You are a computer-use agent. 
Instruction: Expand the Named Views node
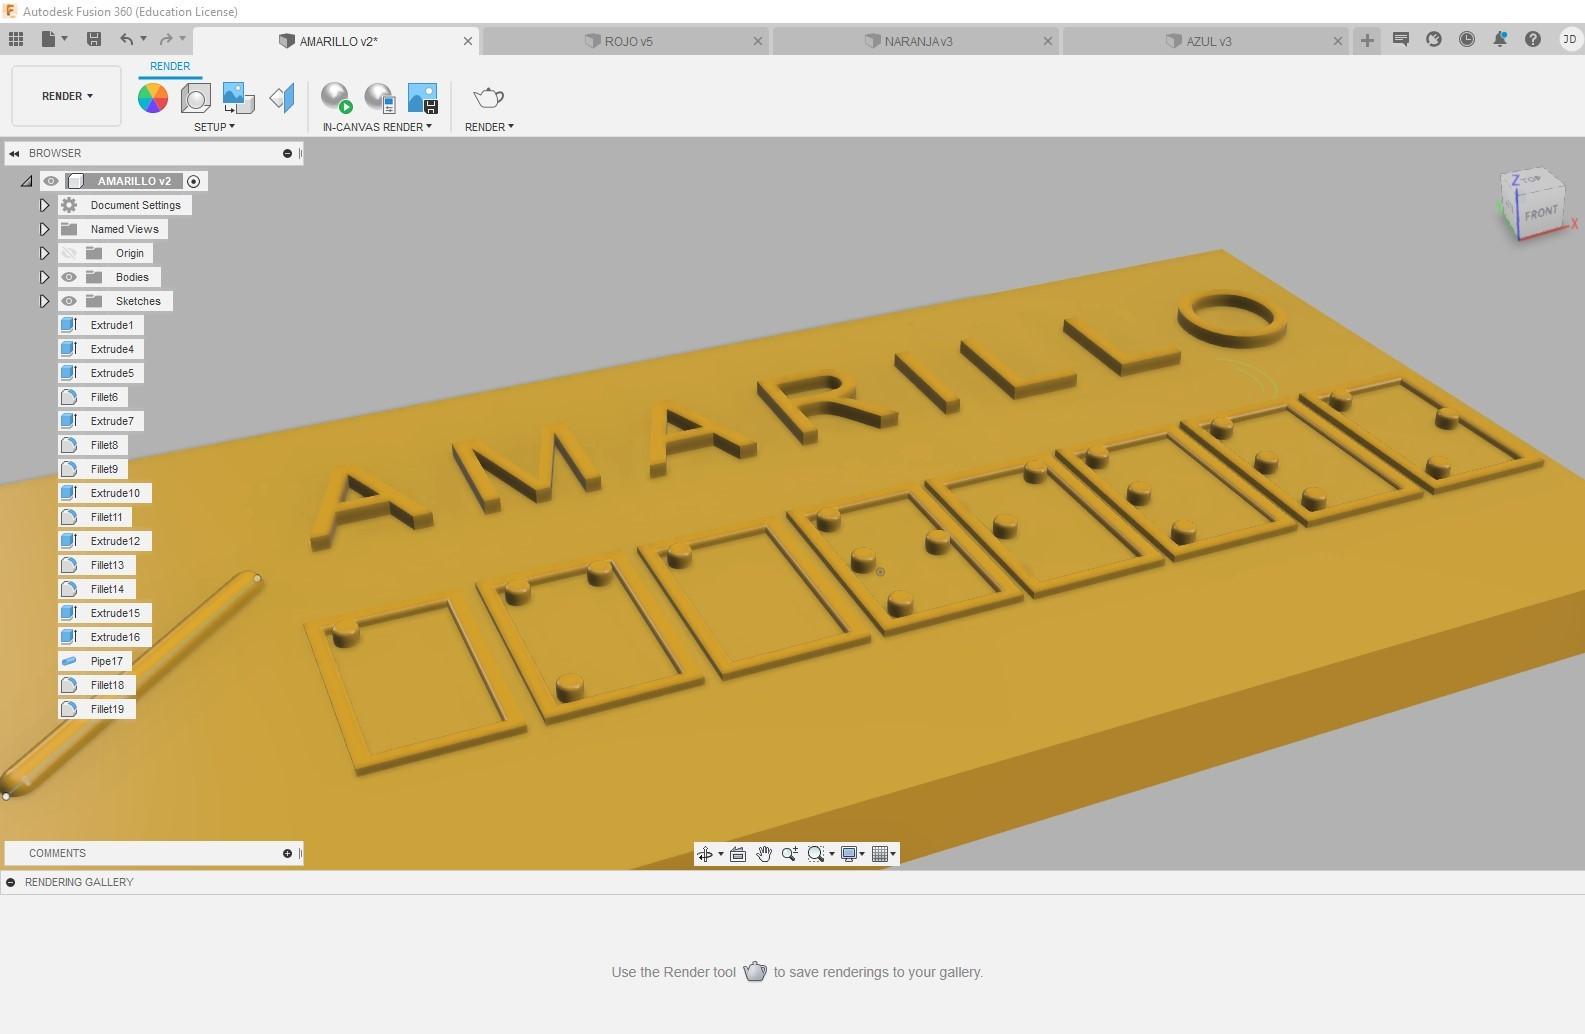(x=44, y=229)
